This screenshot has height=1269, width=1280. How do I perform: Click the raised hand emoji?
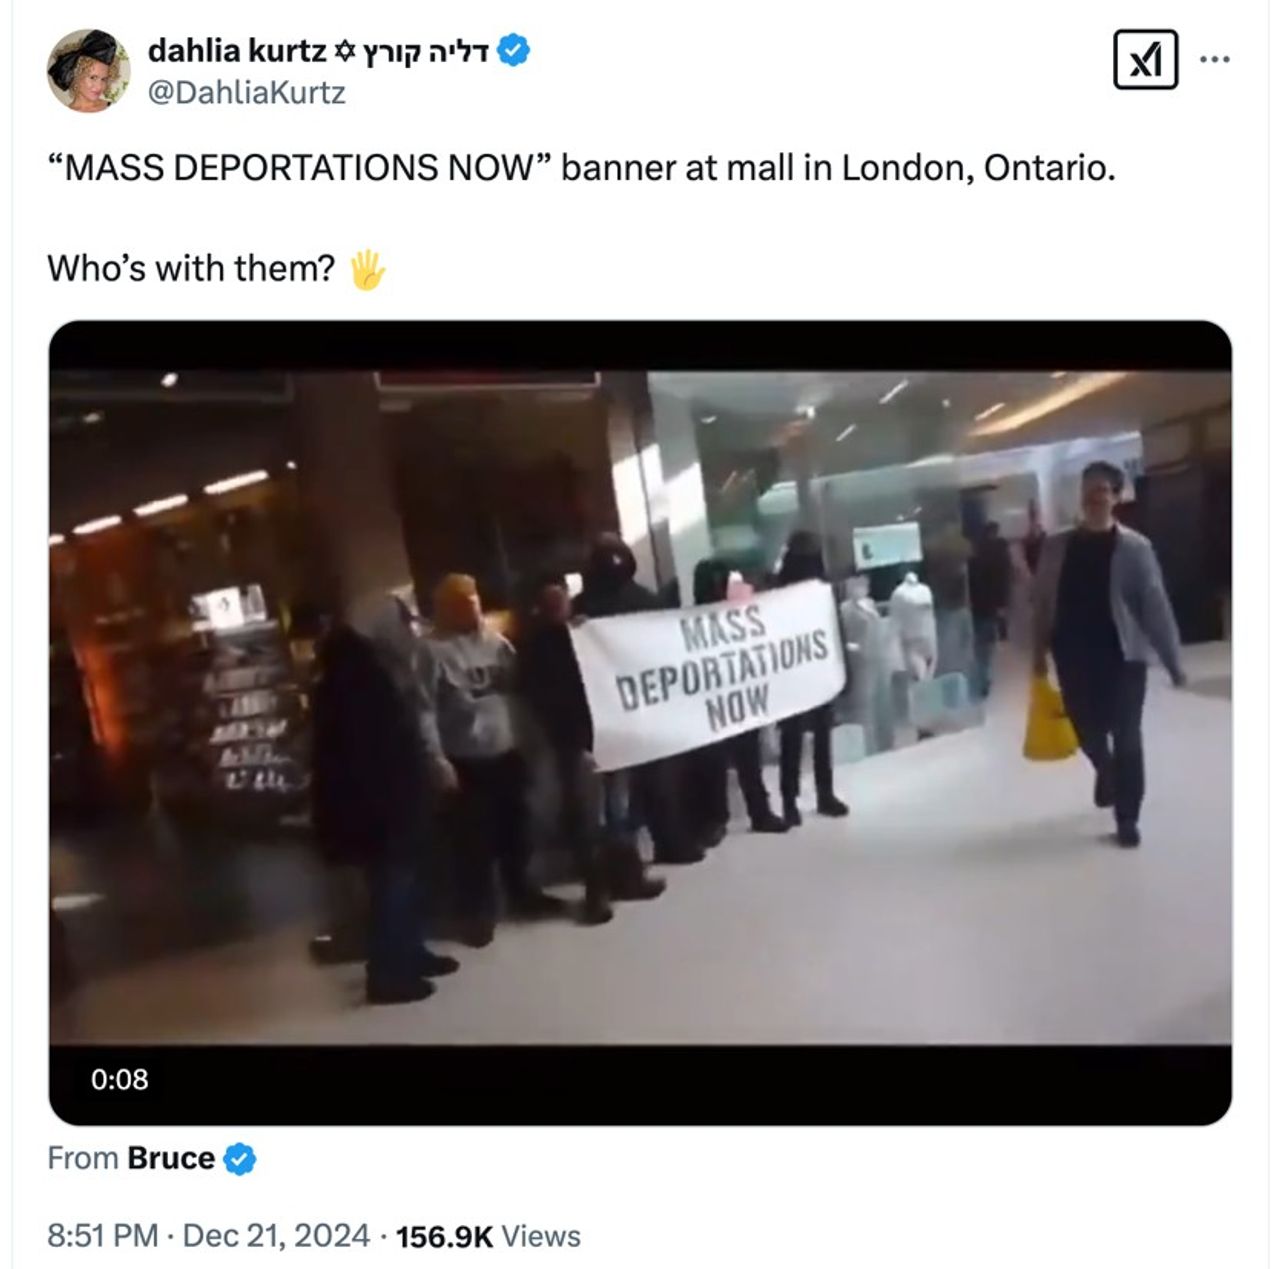click(x=367, y=269)
